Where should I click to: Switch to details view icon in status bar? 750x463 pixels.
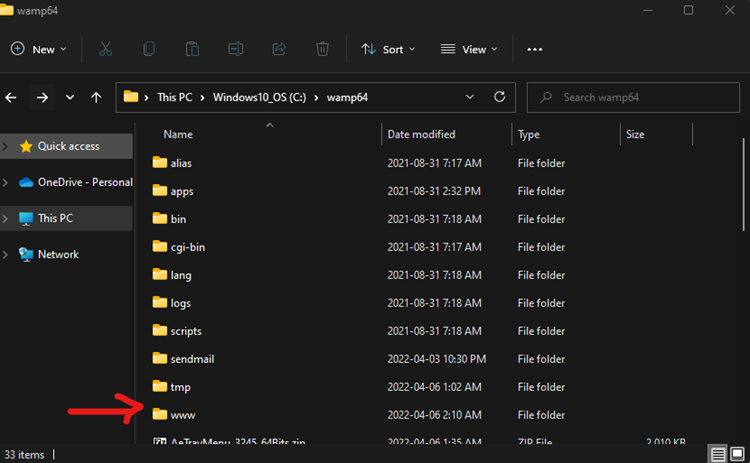[717, 454]
